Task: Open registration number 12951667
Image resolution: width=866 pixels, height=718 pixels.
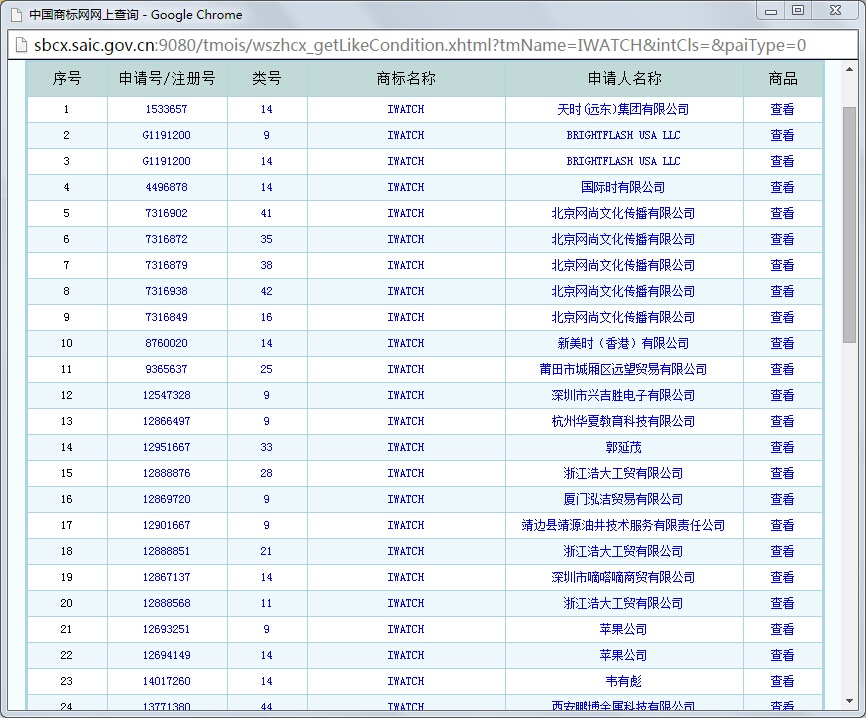Action: coord(166,447)
